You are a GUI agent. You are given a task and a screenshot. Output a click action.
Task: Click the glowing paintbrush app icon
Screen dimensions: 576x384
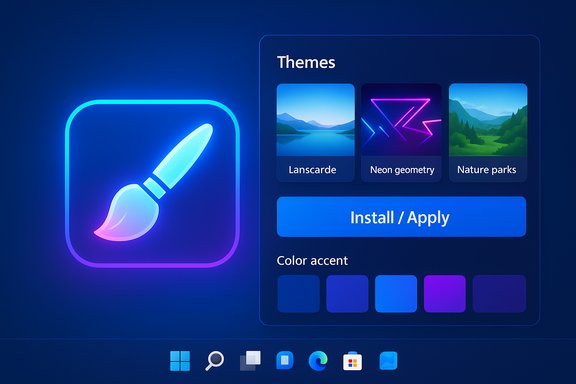pos(152,183)
